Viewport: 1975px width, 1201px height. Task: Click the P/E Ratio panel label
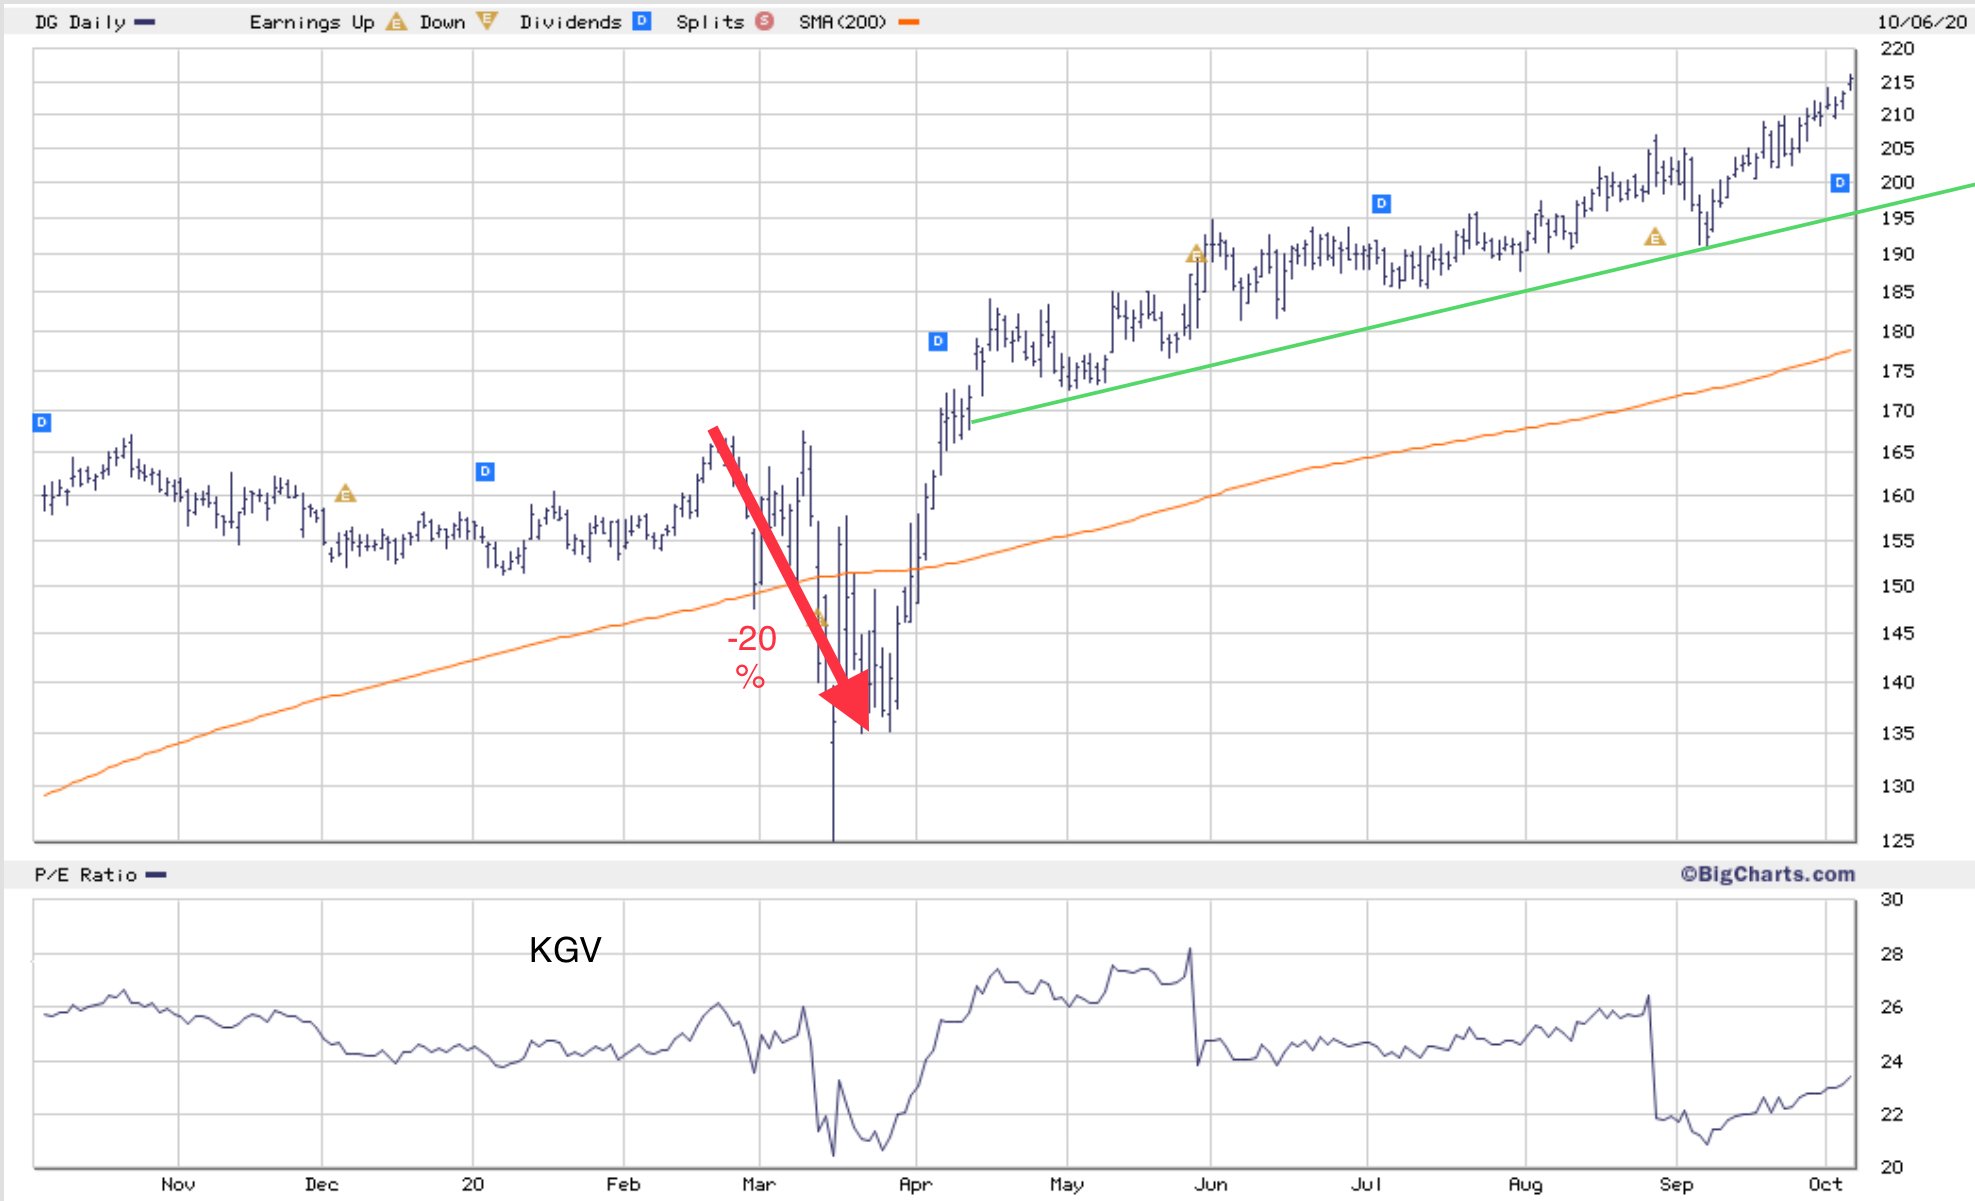(85, 875)
